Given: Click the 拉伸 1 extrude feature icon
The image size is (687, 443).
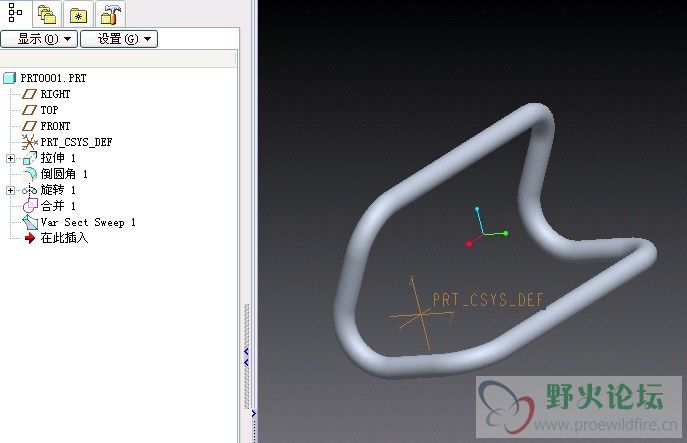Looking at the screenshot, I should [30, 158].
